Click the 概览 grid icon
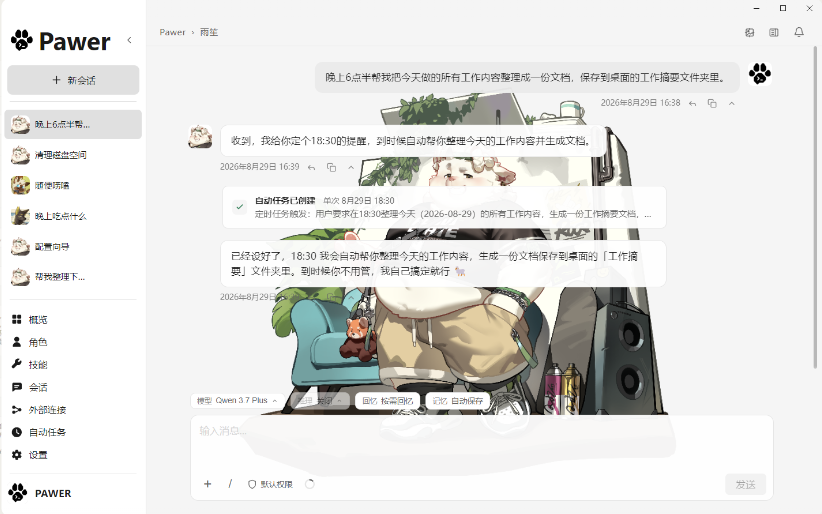The image size is (822, 514). coord(17,319)
